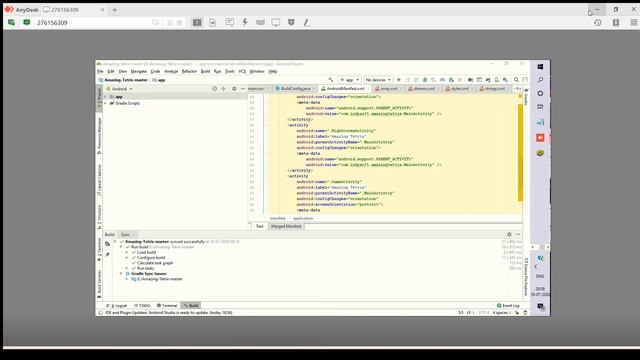The height and width of the screenshot is (360, 640).
Task: Open the Refactor menu
Action: [189, 71]
